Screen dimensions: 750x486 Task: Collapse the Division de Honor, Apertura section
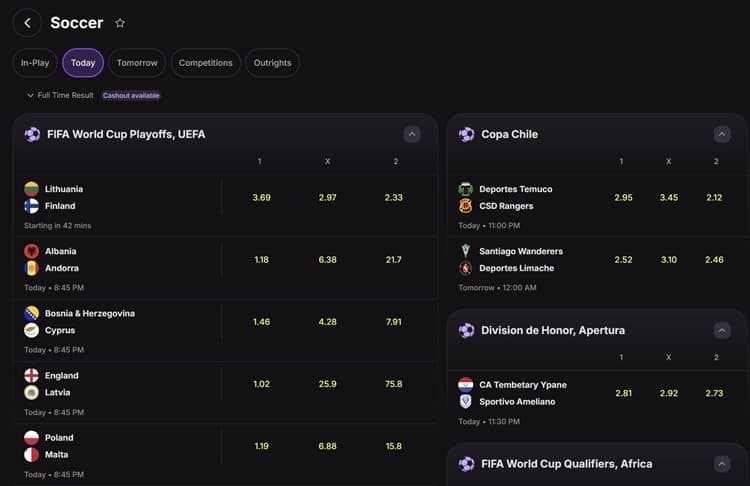click(722, 330)
